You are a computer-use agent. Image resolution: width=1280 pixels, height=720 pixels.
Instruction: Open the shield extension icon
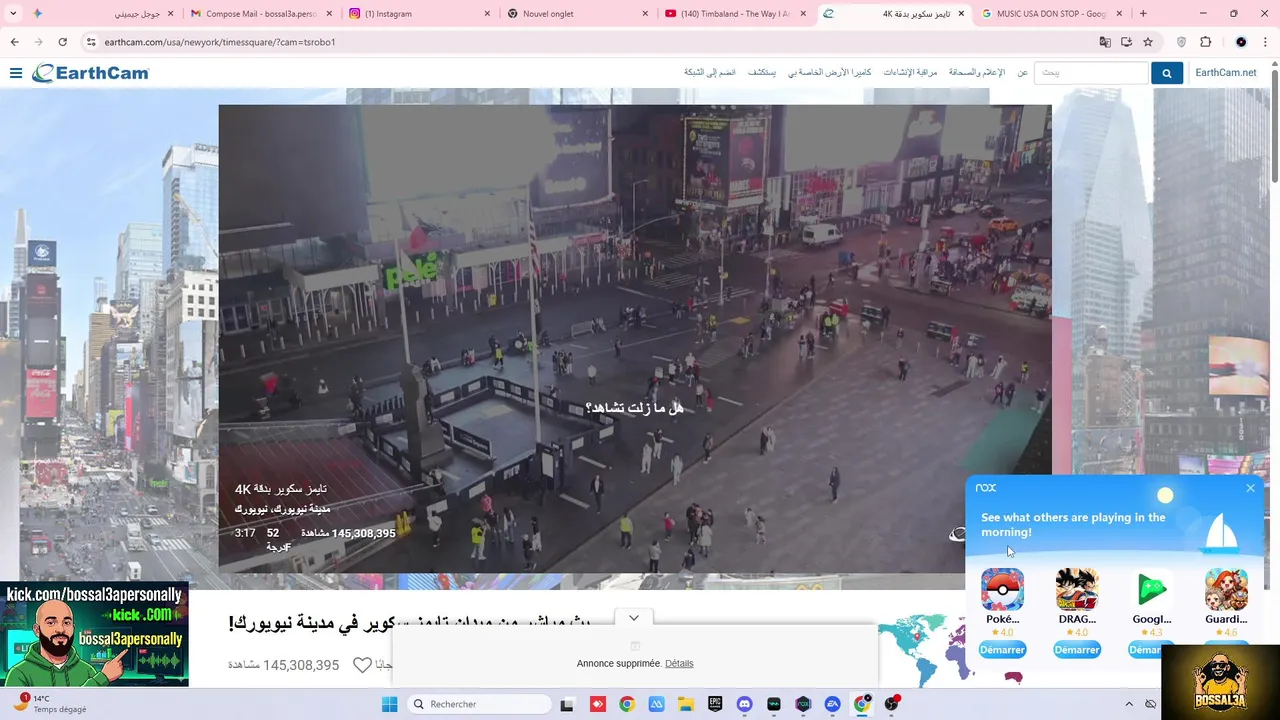tap(1181, 42)
